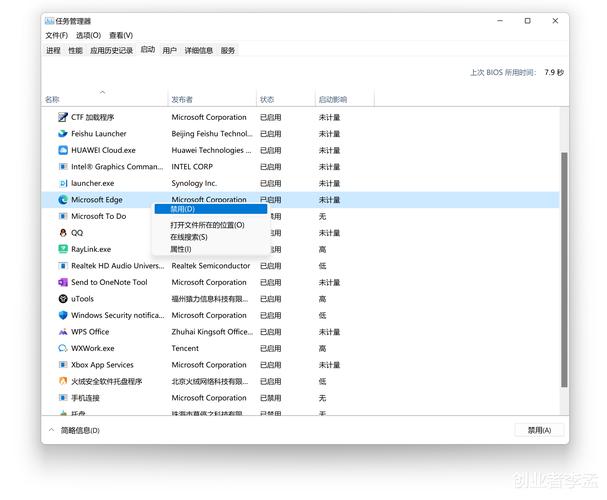Switch to the 性能 tab

(x=75, y=50)
